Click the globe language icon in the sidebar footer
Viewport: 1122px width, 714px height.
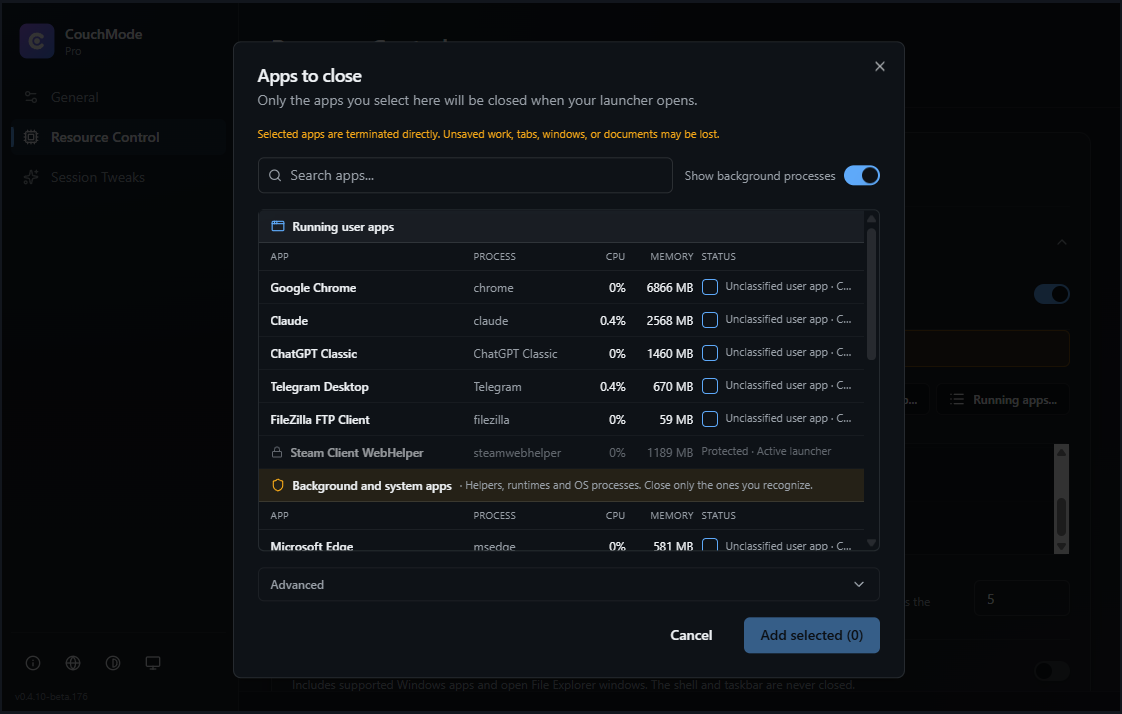(x=73, y=663)
